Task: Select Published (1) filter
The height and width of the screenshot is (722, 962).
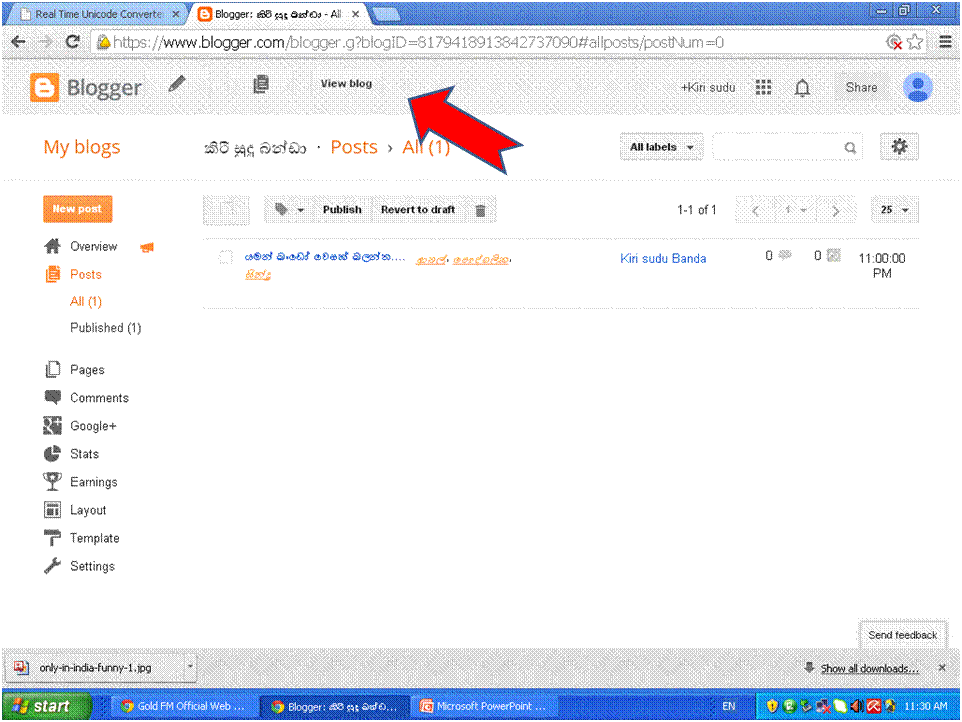Action: coord(106,328)
